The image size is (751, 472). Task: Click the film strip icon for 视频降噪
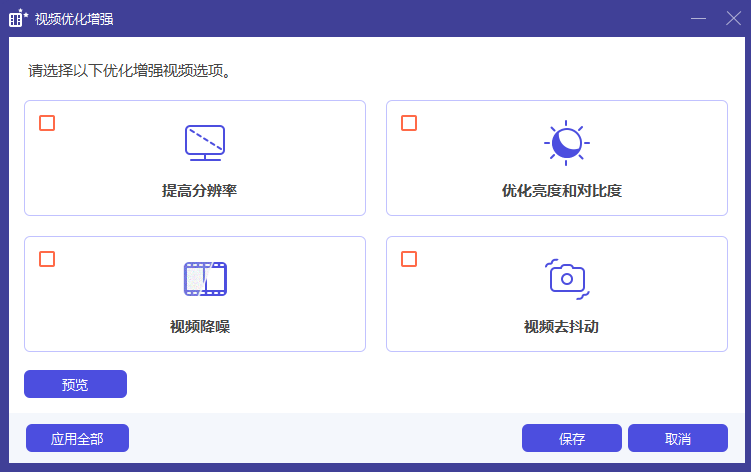(x=205, y=279)
